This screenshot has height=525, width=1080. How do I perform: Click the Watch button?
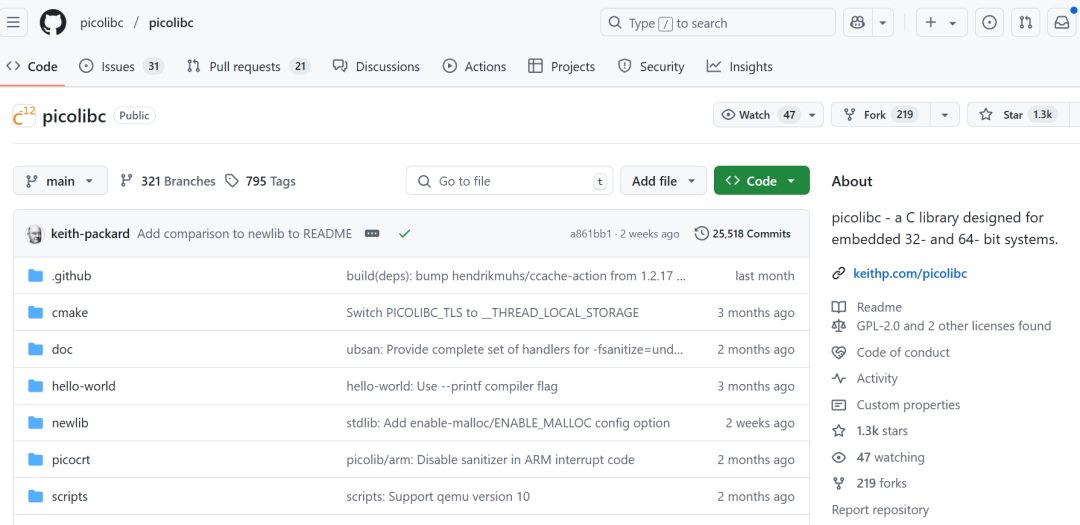tap(758, 115)
